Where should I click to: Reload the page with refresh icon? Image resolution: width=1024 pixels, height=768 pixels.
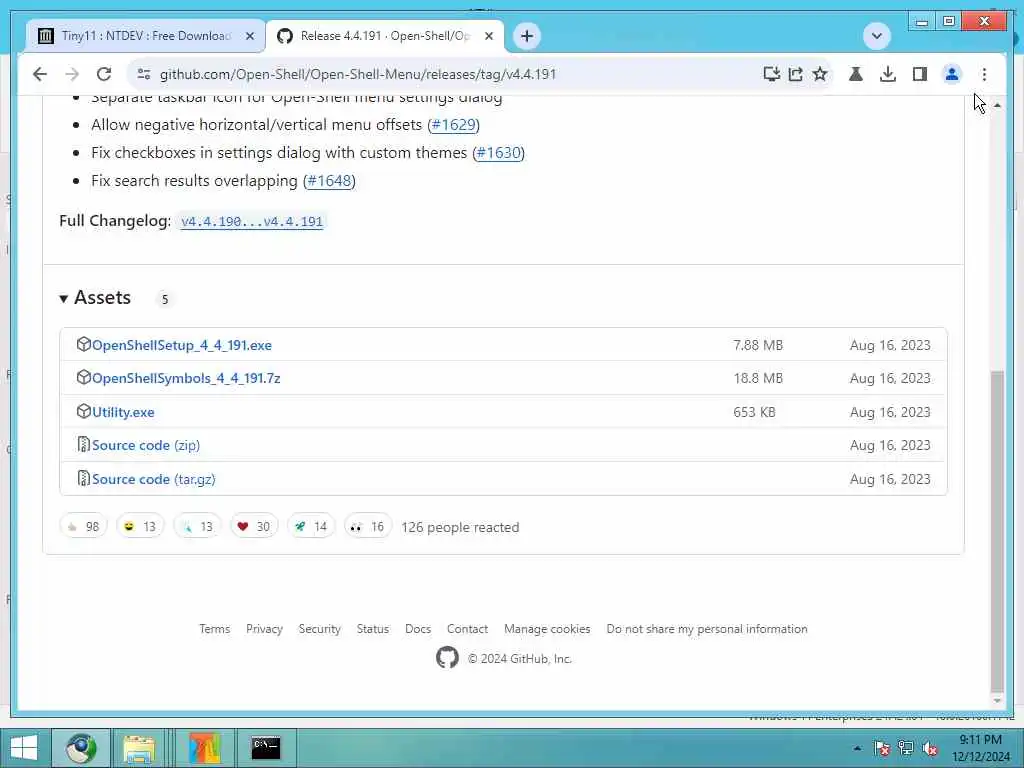tap(104, 74)
